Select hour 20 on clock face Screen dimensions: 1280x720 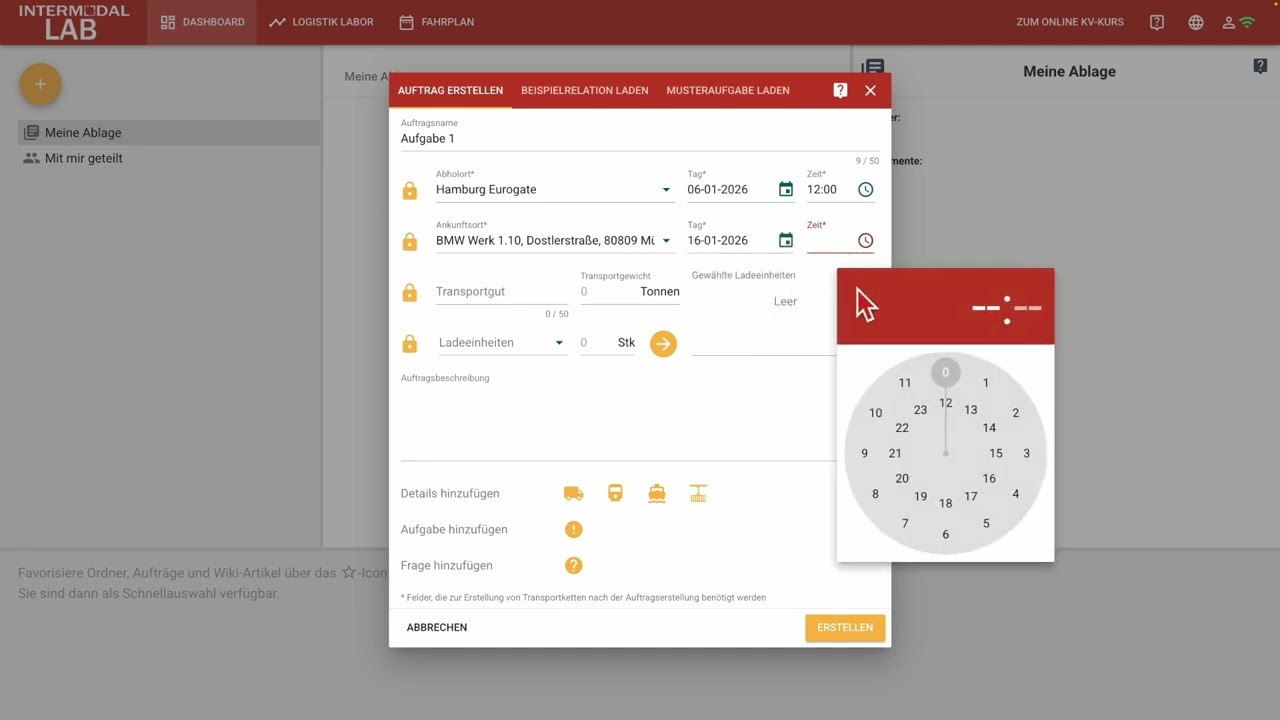tap(902, 479)
